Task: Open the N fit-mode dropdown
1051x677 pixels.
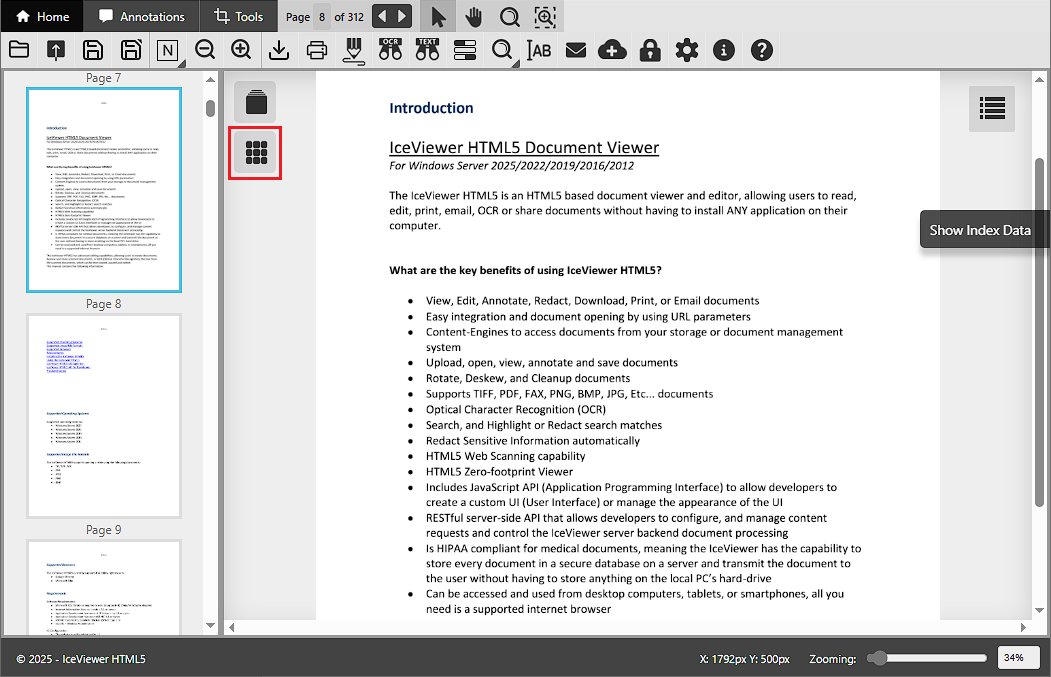Action: [x=167, y=50]
